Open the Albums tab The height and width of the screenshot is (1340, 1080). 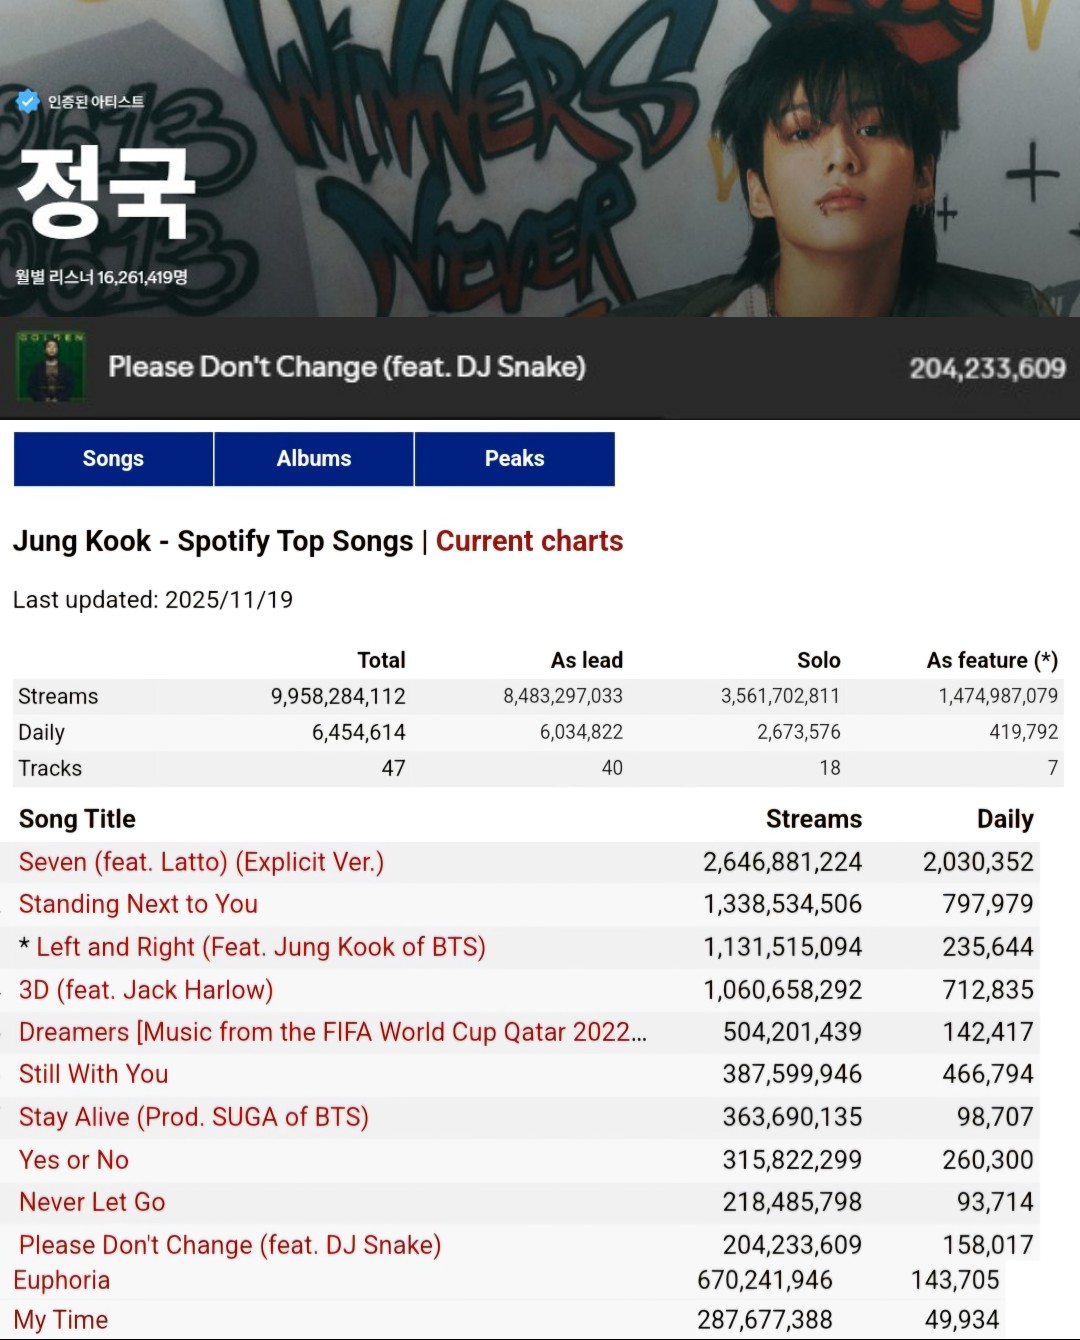(314, 459)
